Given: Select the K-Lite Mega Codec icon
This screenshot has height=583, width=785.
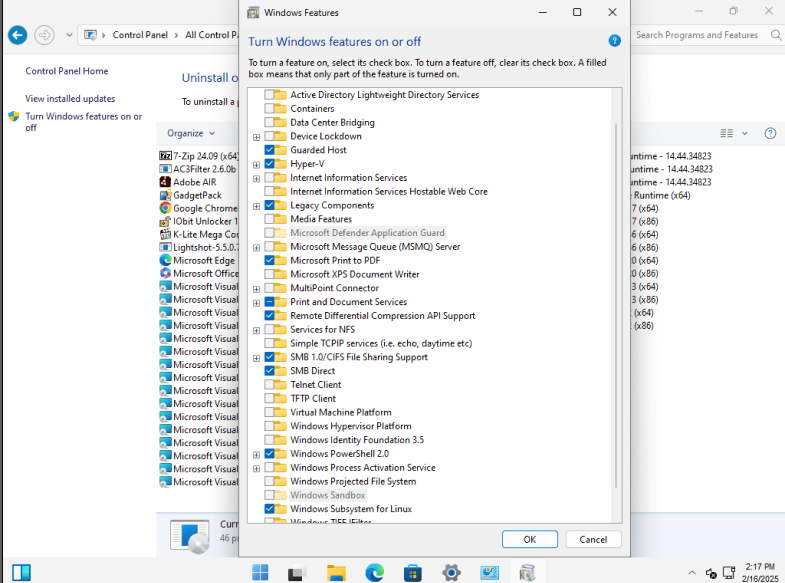Looking at the screenshot, I should (x=165, y=234).
